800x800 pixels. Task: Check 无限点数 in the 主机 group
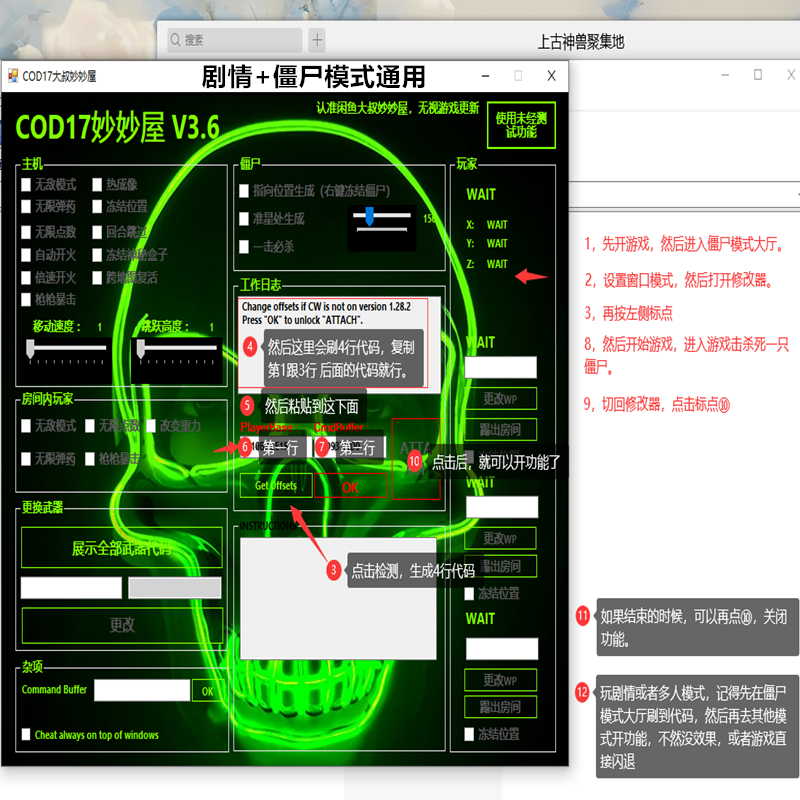[x=26, y=233]
